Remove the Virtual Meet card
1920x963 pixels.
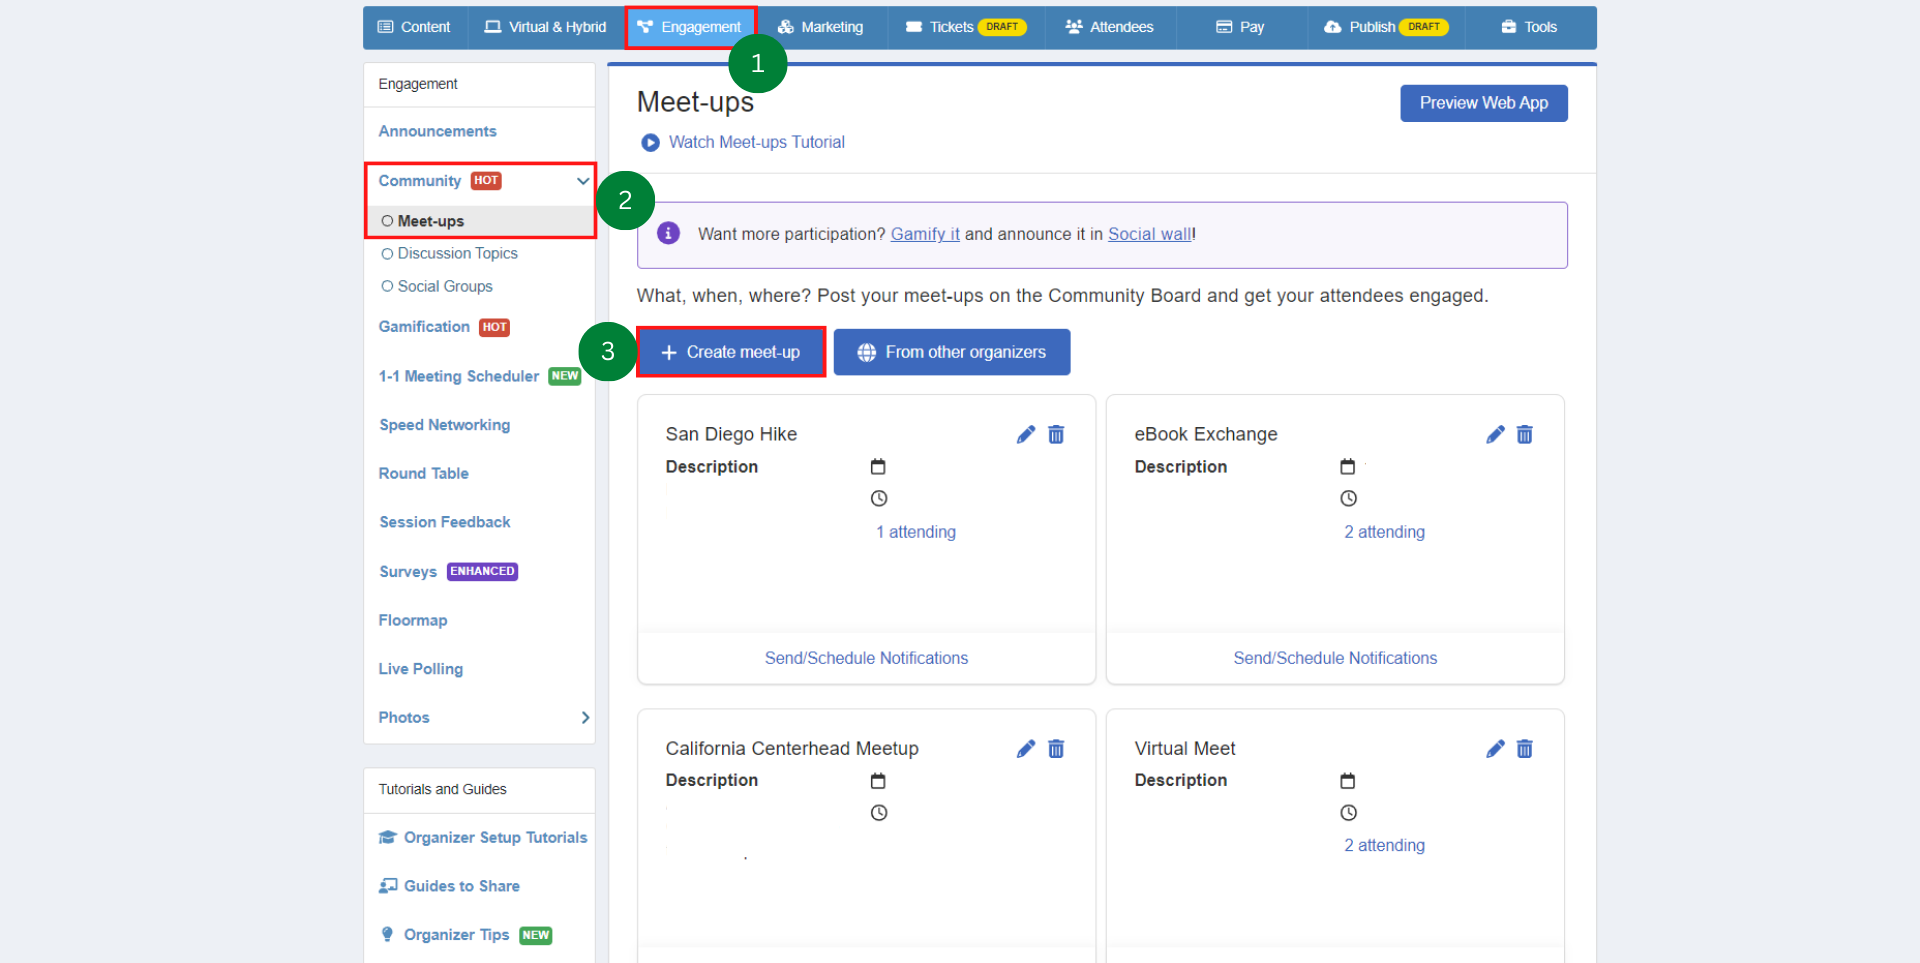[x=1525, y=749]
